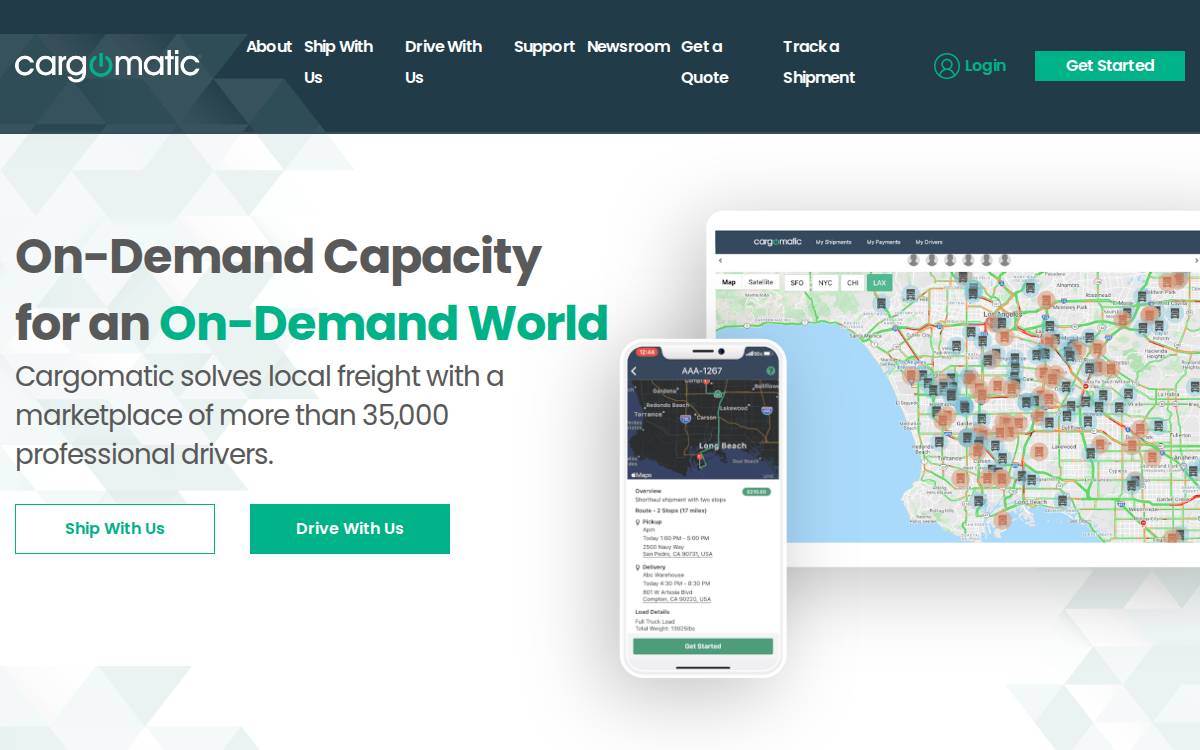Screen dimensions: 1200x750
Task: Click the Login text link
Action: click(985, 66)
